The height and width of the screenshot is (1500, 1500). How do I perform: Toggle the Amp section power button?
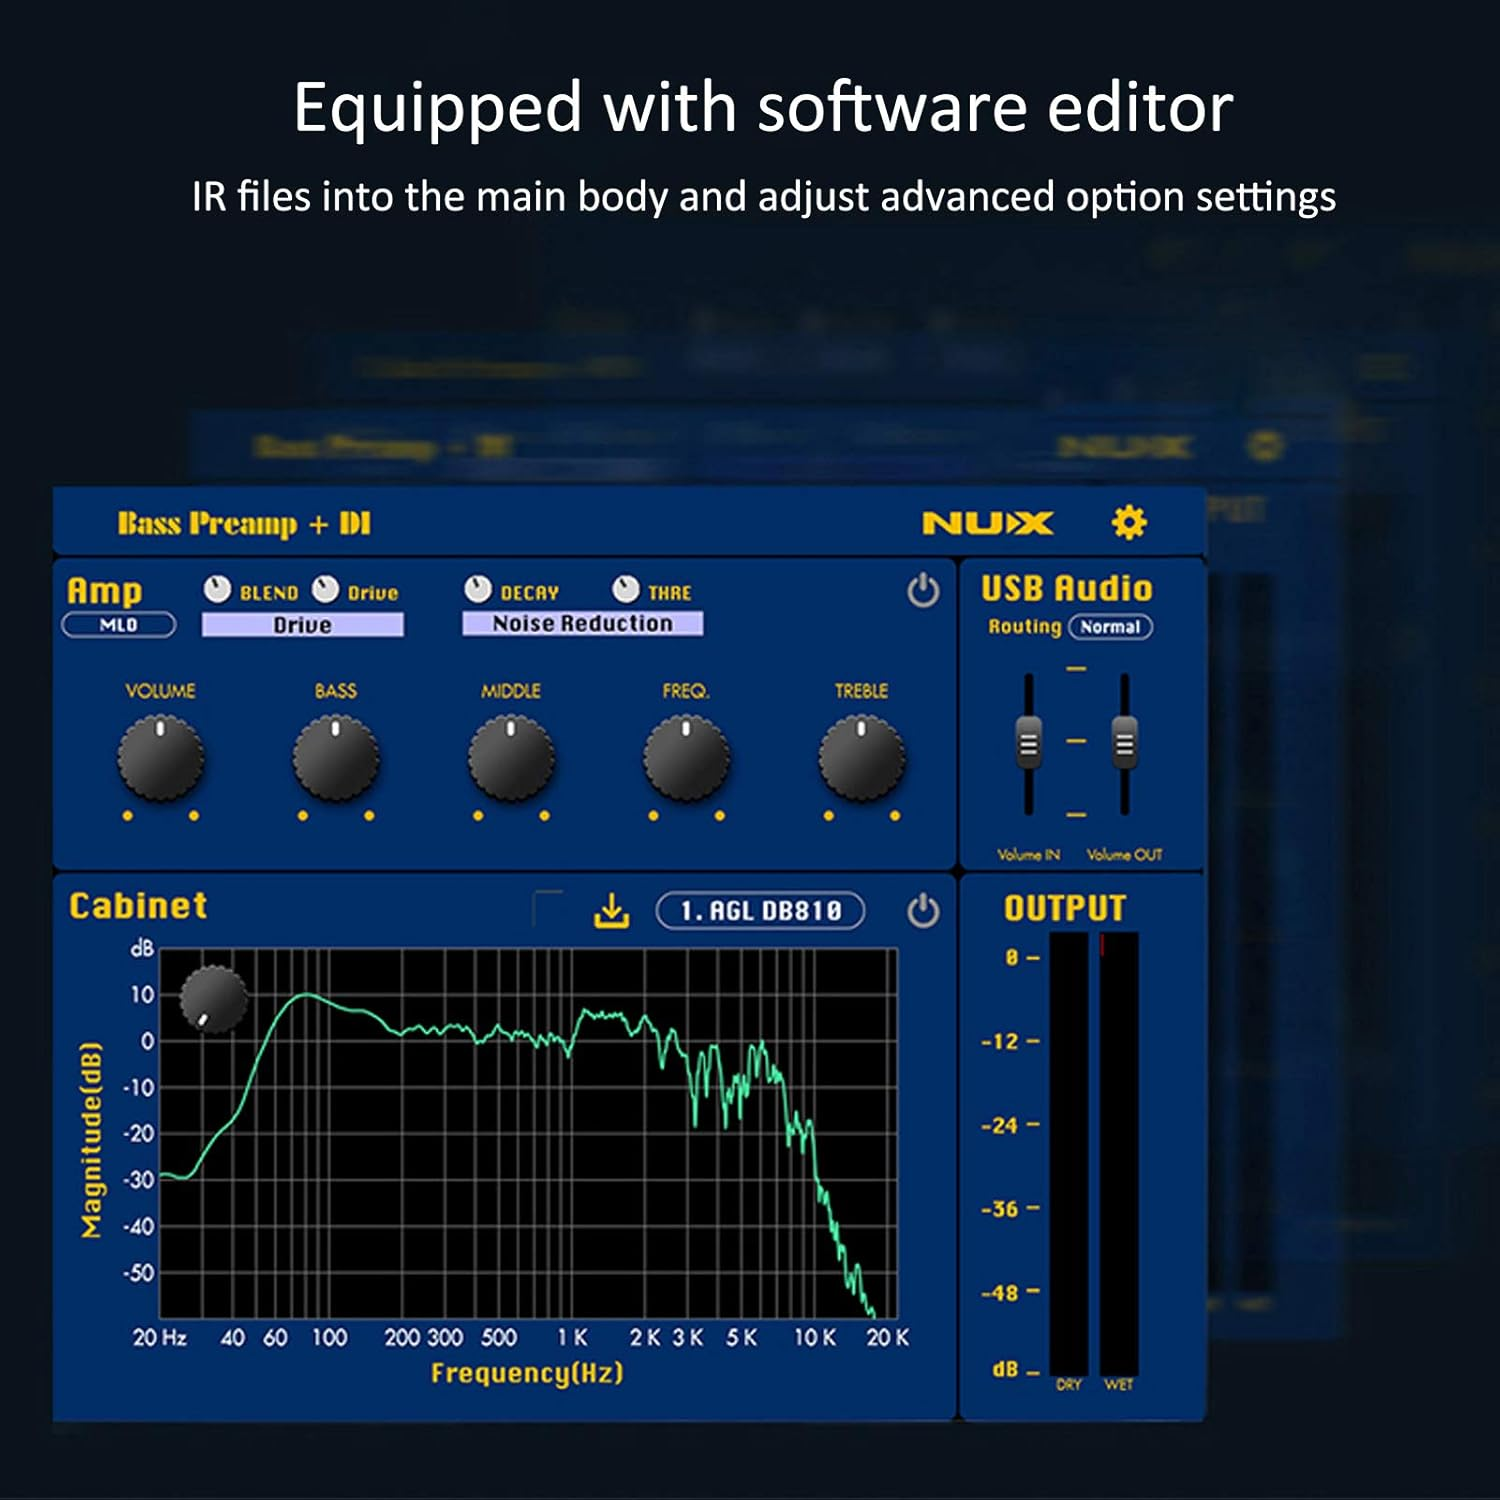922,591
